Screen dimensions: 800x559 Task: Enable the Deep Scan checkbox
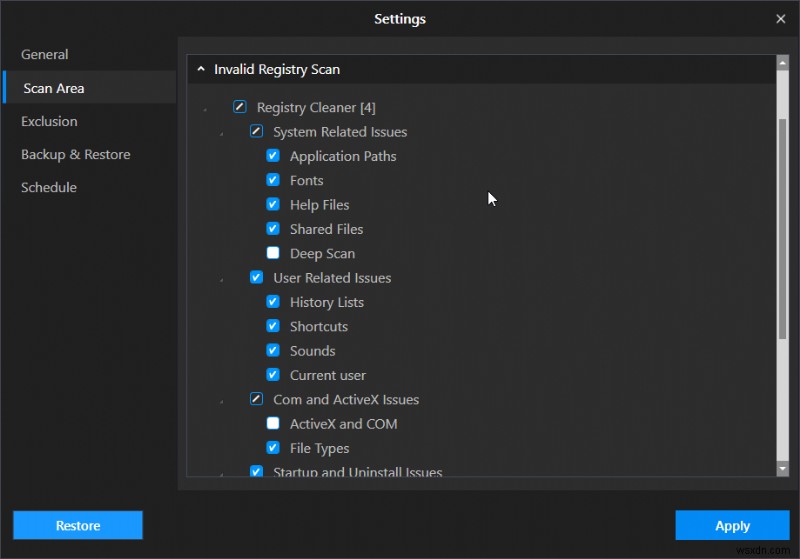273,253
